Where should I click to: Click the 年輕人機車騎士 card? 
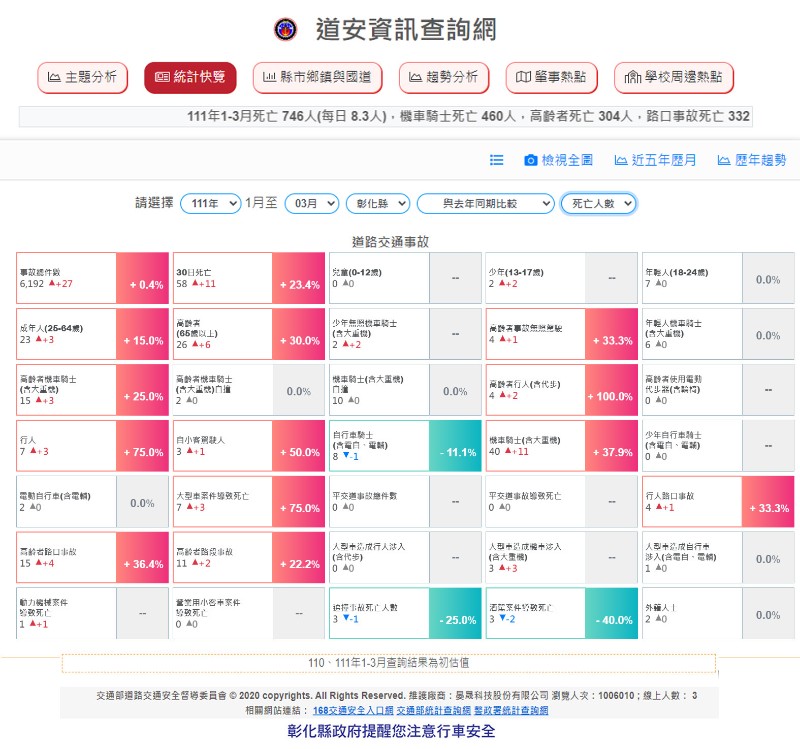click(718, 334)
